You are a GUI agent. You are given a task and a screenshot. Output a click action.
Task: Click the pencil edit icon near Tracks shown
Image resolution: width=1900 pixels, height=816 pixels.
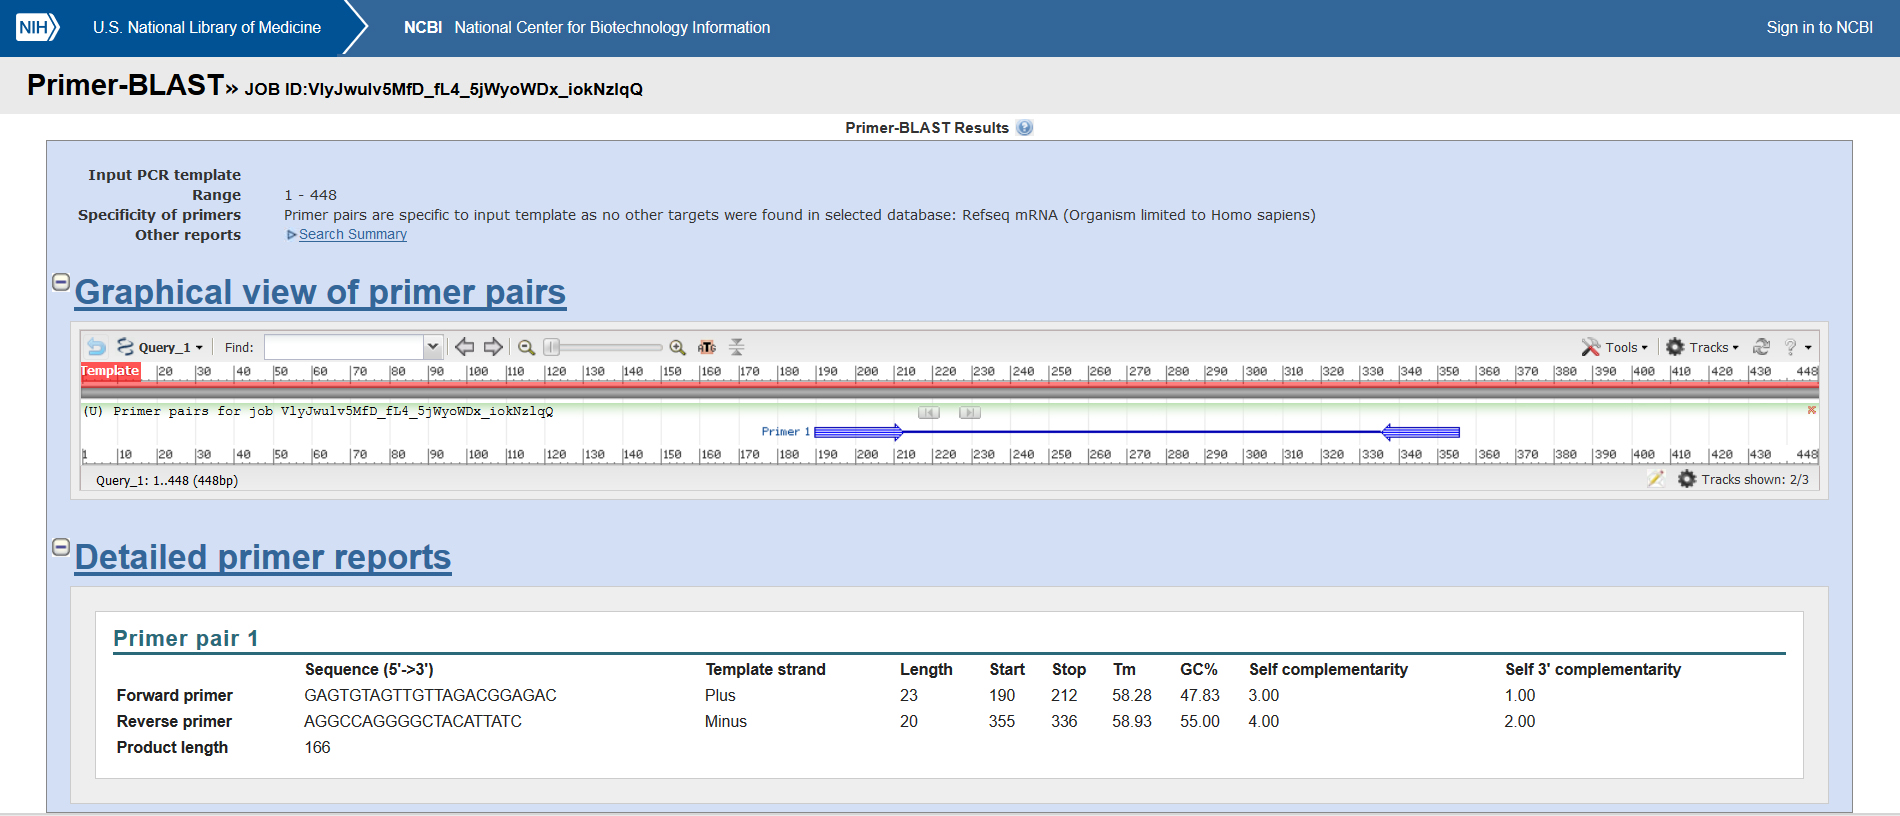click(x=1655, y=479)
